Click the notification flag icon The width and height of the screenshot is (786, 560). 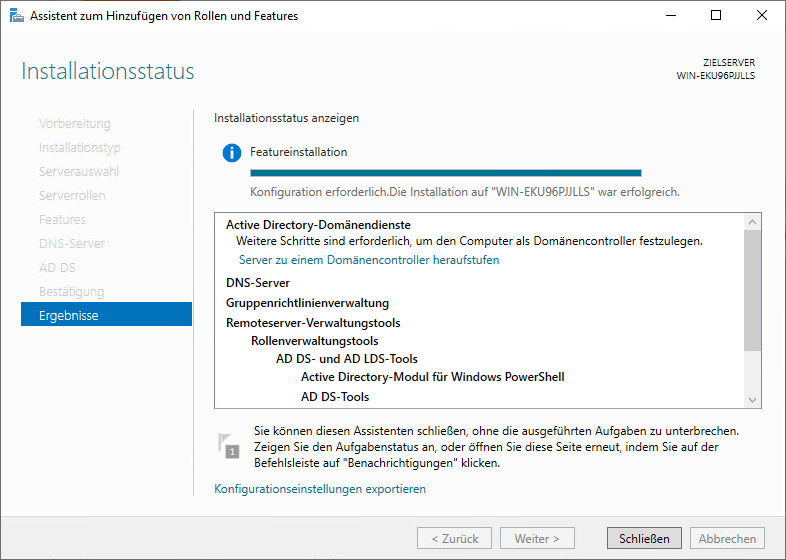tap(229, 446)
